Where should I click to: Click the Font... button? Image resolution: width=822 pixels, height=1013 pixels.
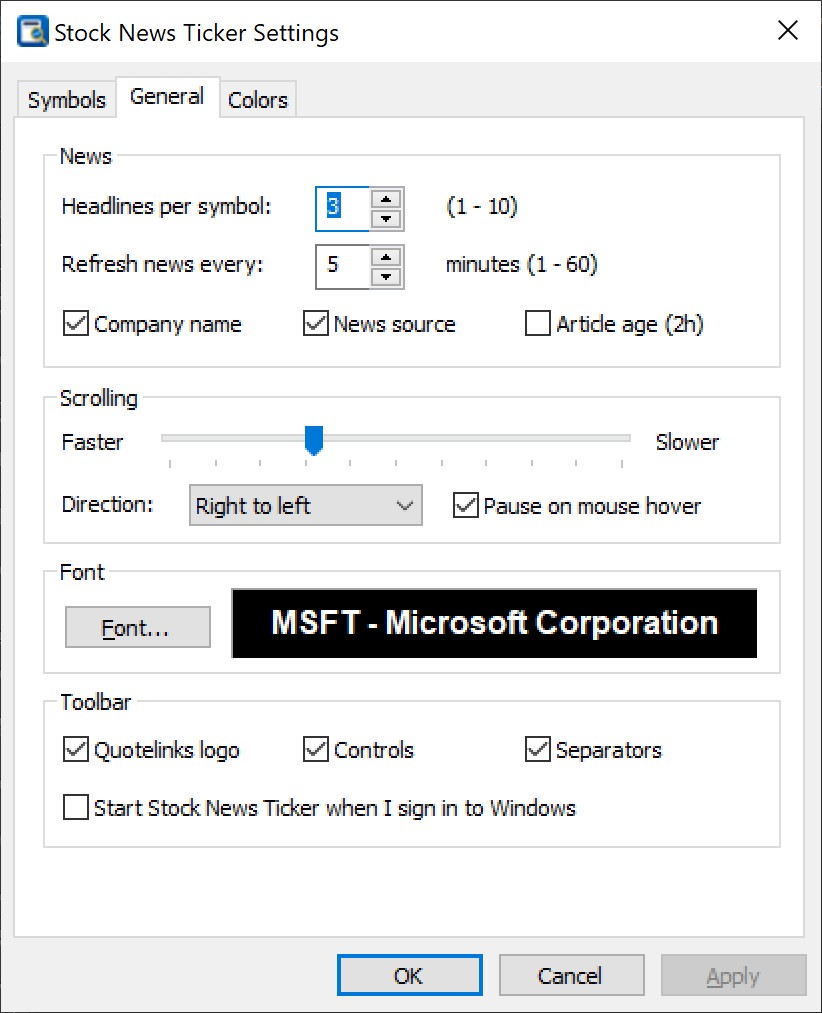pos(138,627)
